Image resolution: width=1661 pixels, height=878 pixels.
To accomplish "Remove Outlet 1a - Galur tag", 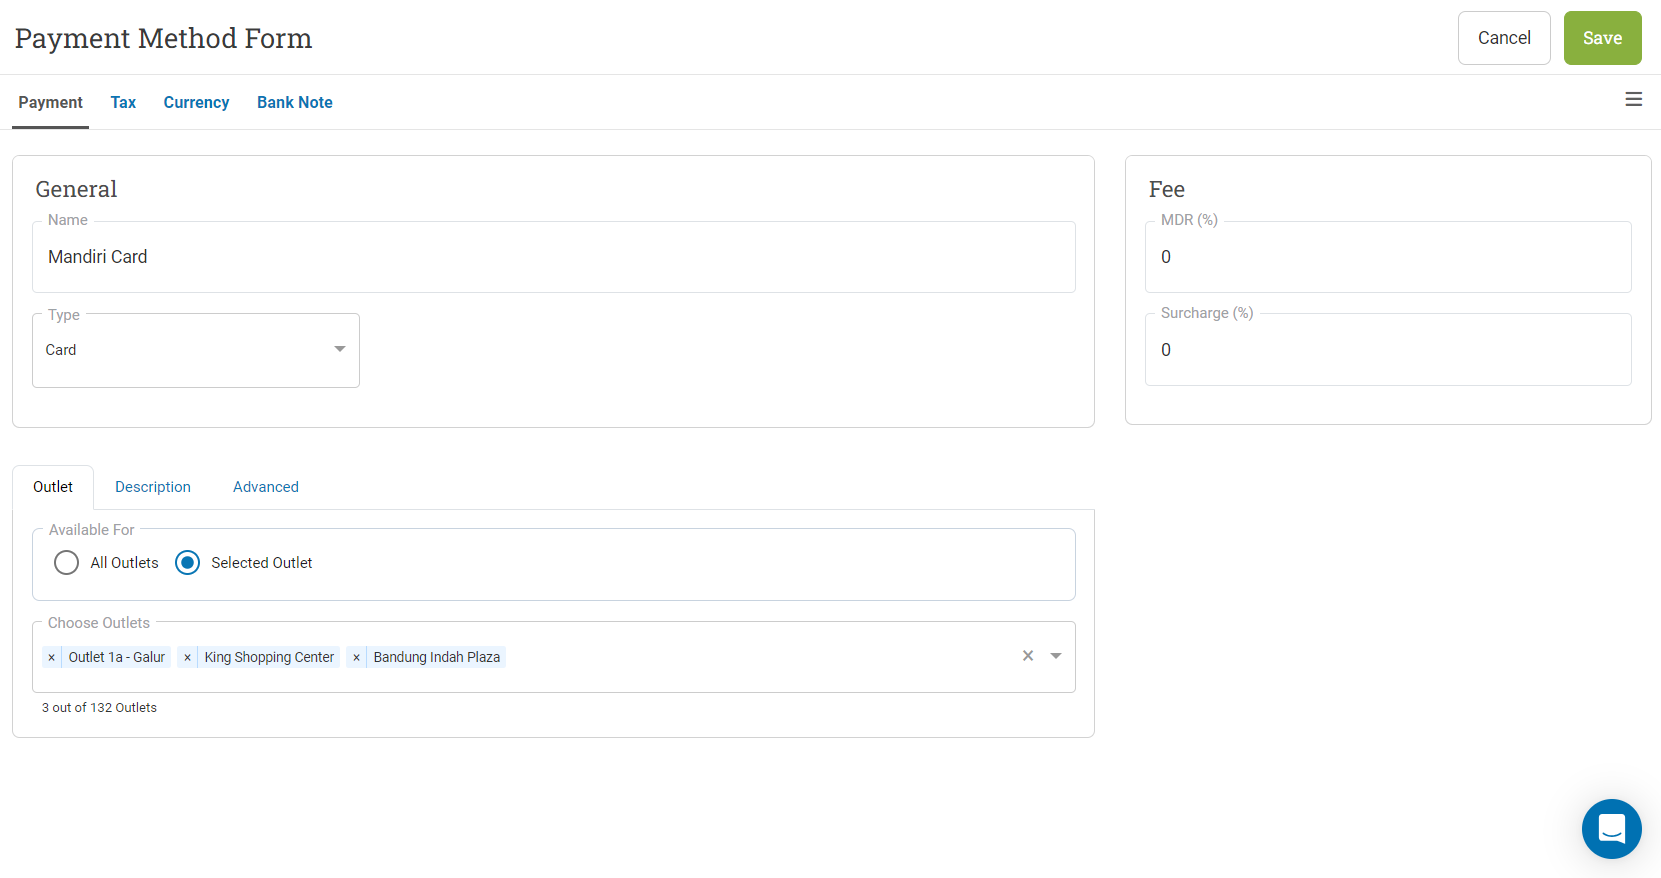I will 52,657.
